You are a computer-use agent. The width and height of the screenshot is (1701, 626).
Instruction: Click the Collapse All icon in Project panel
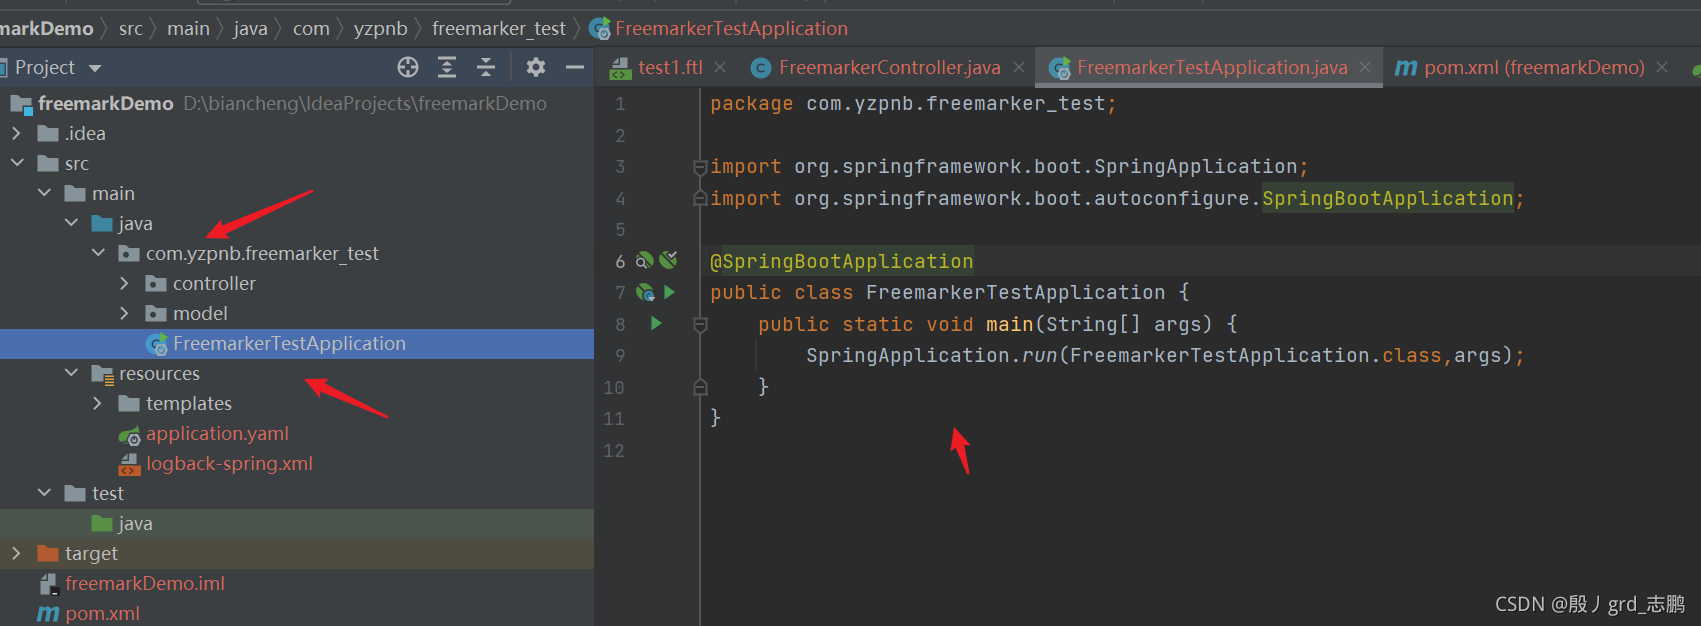(486, 67)
